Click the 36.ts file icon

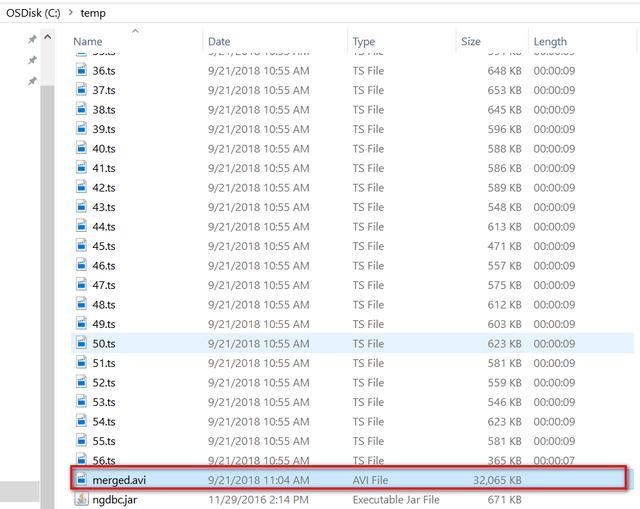81,70
